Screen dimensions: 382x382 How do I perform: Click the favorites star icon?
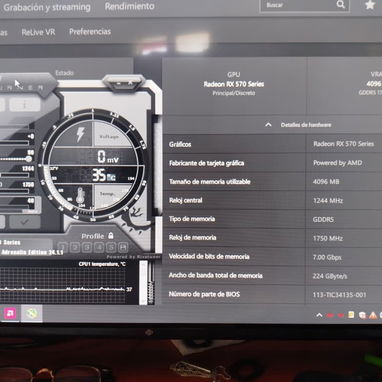(x=370, y=5)
